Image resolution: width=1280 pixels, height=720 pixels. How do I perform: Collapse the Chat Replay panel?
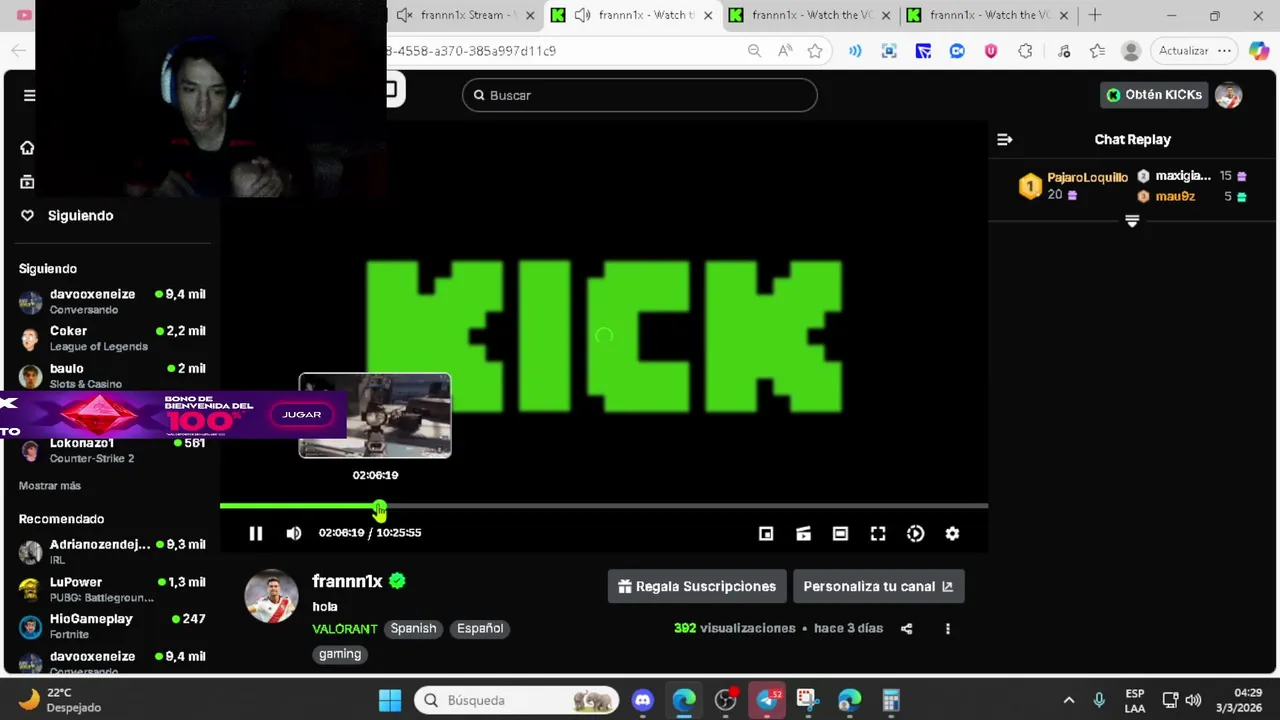1005,140
